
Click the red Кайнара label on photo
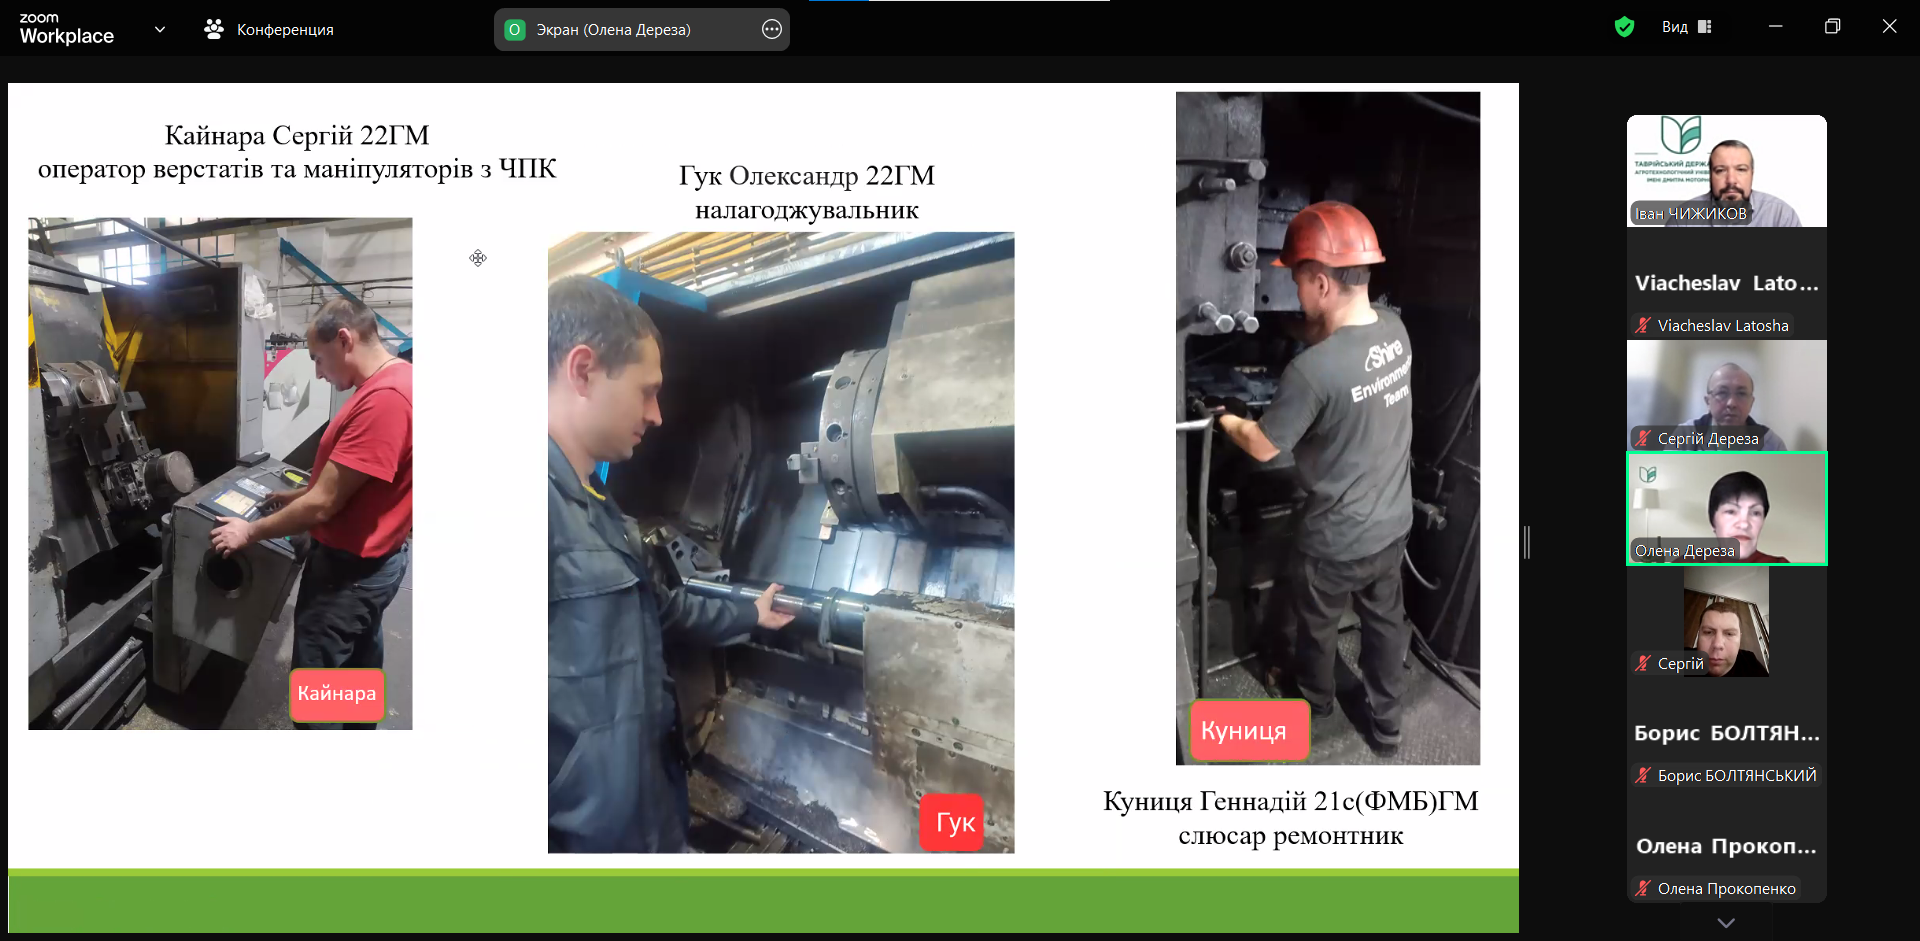pos(337,694)
